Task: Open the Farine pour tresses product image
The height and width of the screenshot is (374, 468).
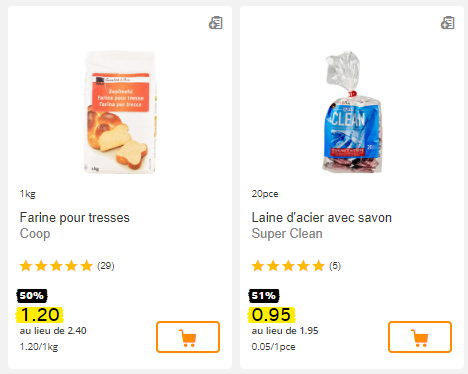Action: pos(120,112)
